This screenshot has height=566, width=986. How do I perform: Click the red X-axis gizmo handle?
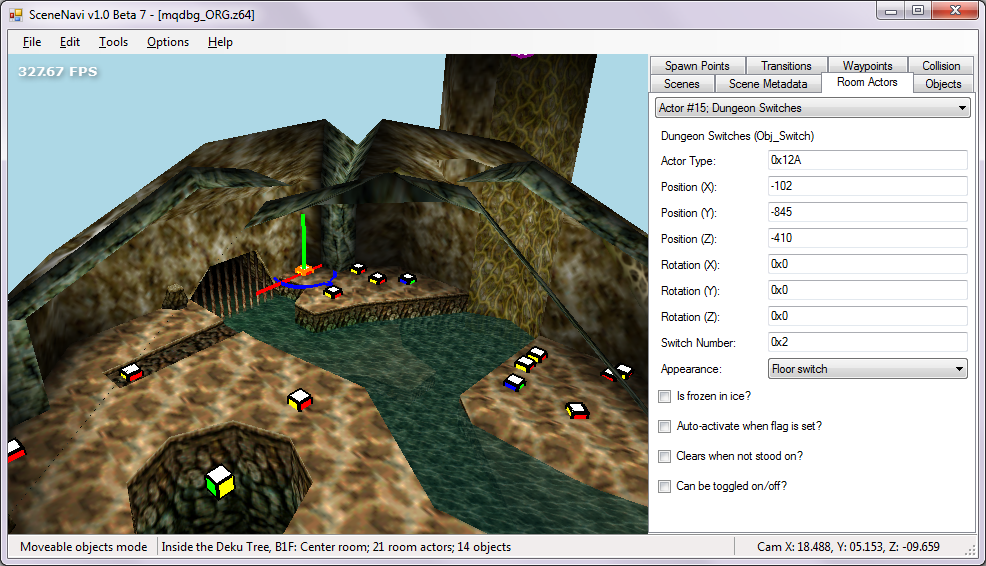(272, 286)
